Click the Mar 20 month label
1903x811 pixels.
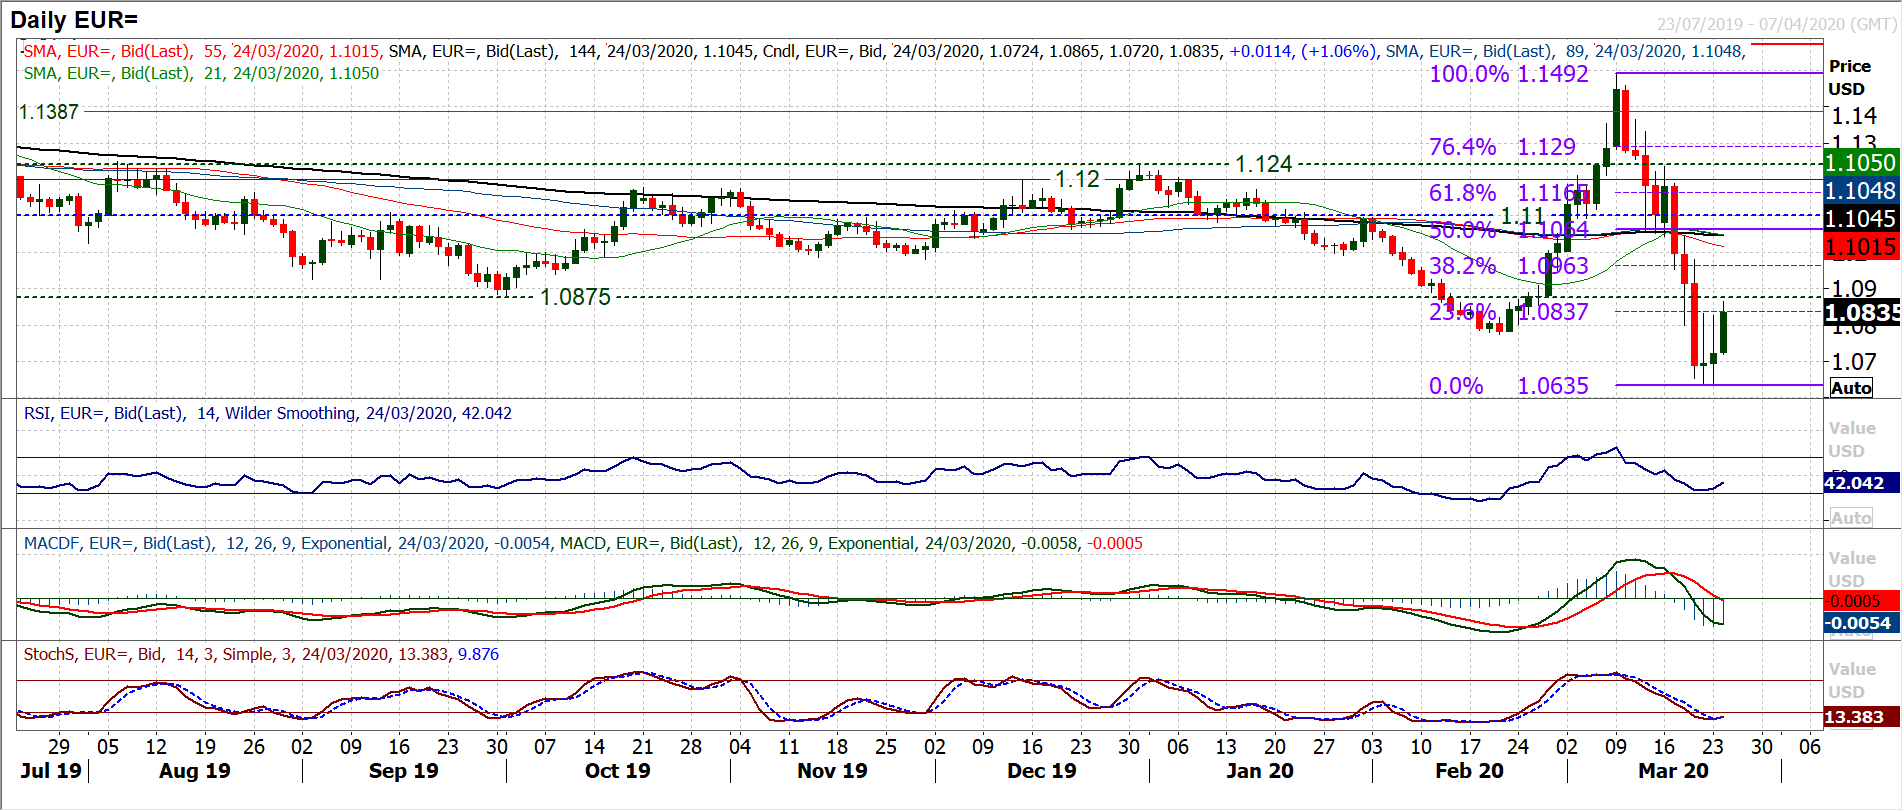[x=1673, y=771]
